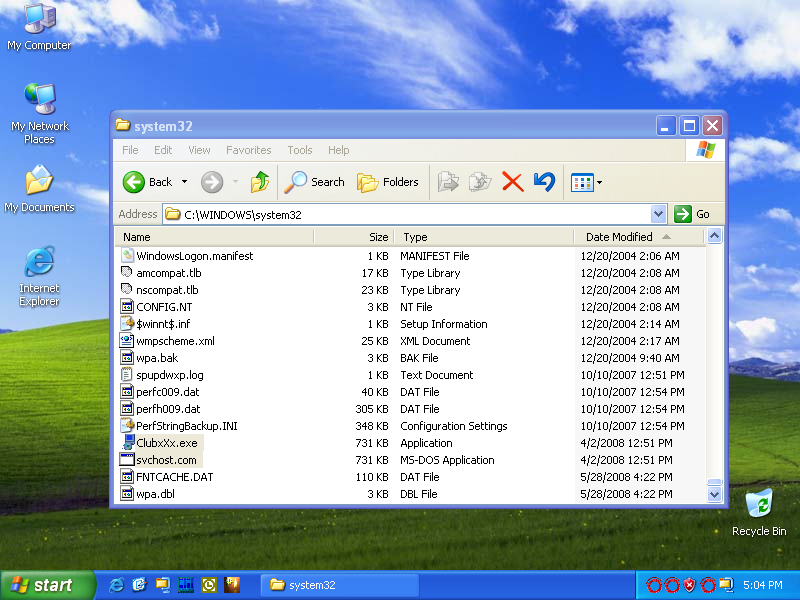Click the taskbar clock showing 5:04 PM
The width and height of the screenshot is (800, 600).
[762, 585]
